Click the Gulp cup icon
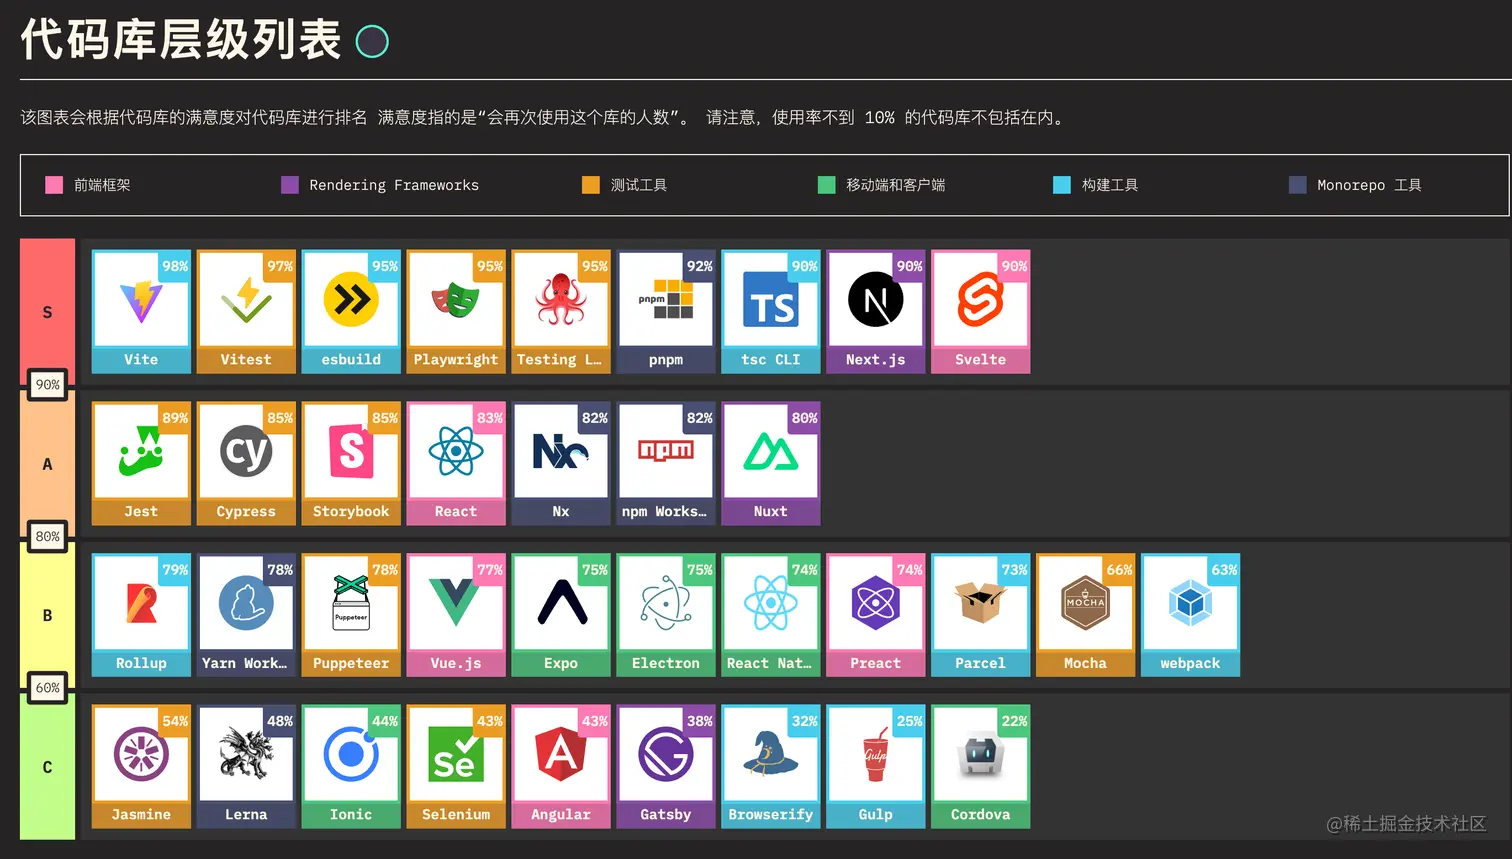This screenshot has height=859, width=1512. (875, 752)
